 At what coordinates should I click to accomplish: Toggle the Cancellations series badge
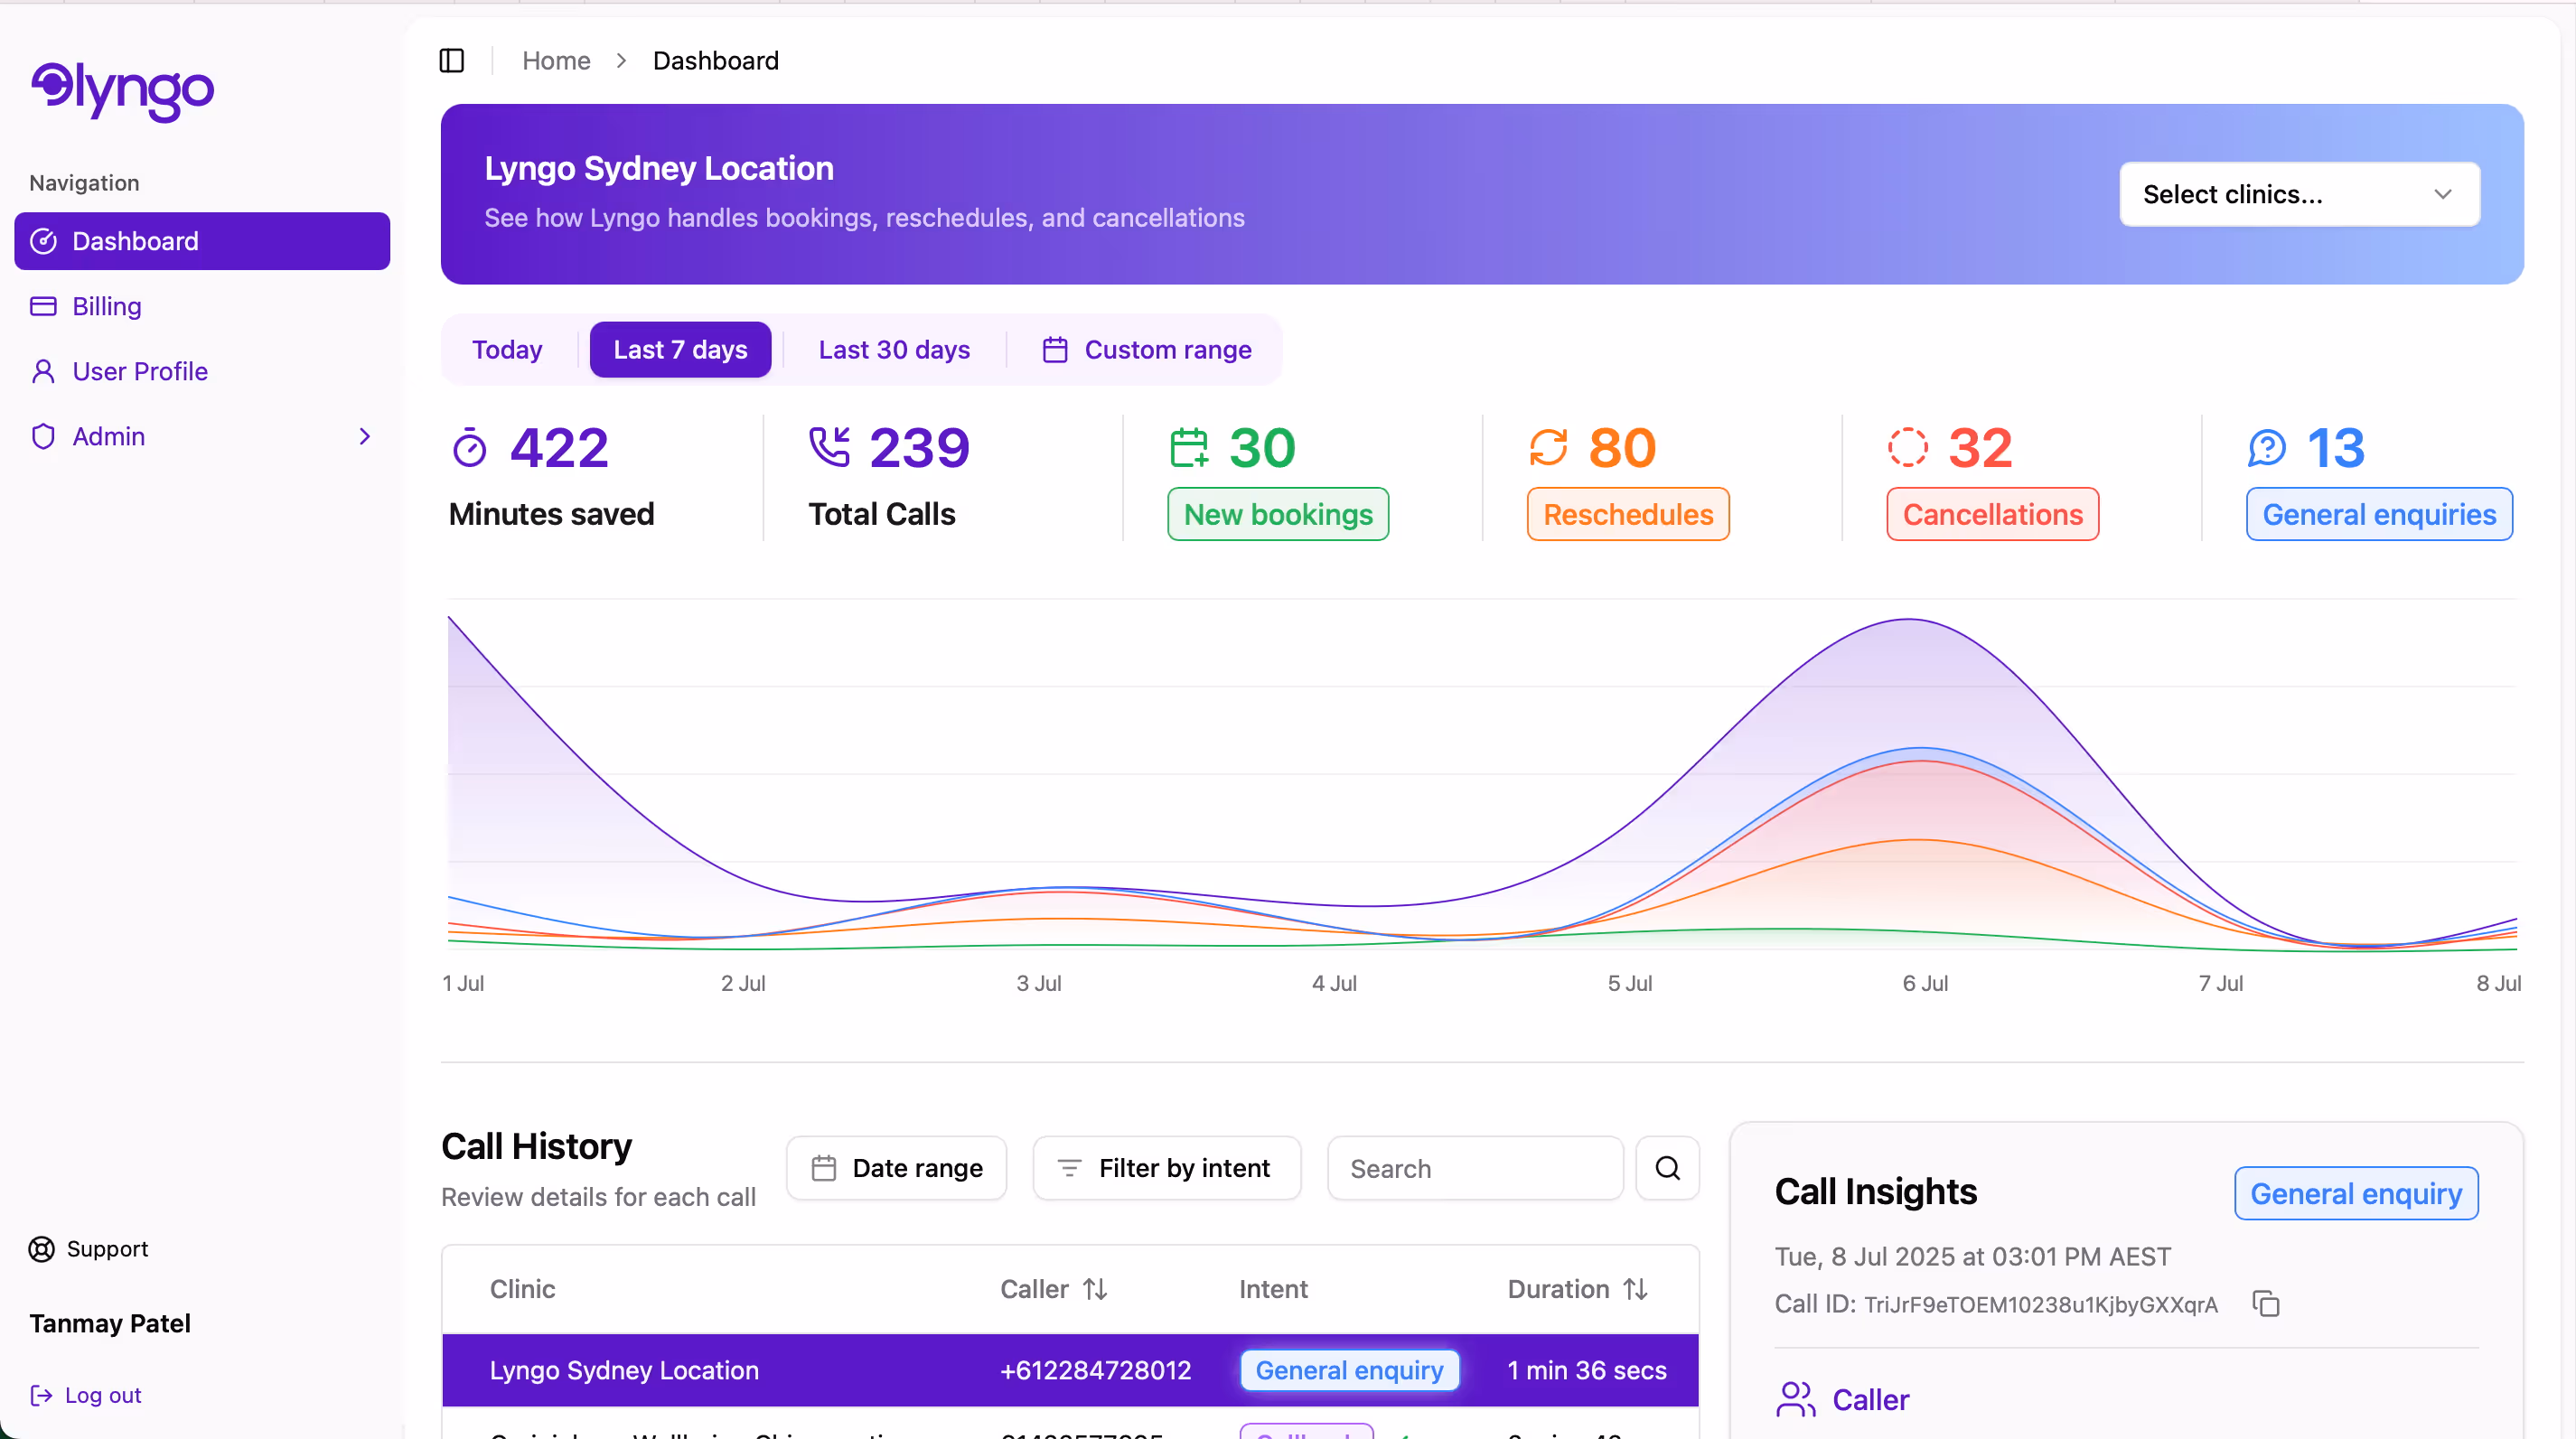1992,514
